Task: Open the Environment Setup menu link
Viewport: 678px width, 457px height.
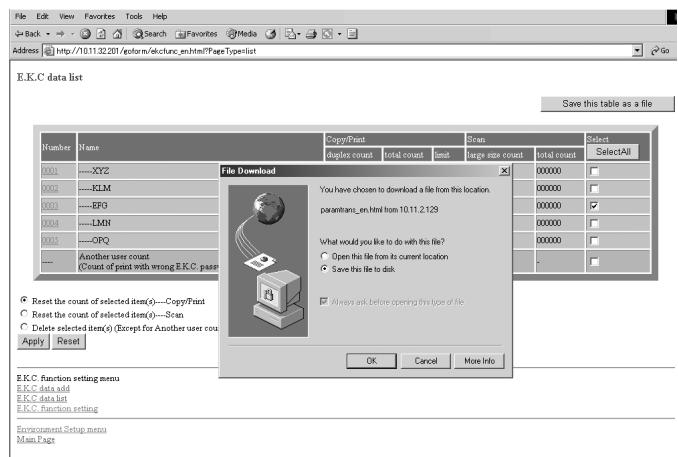Action: [61, 429]
